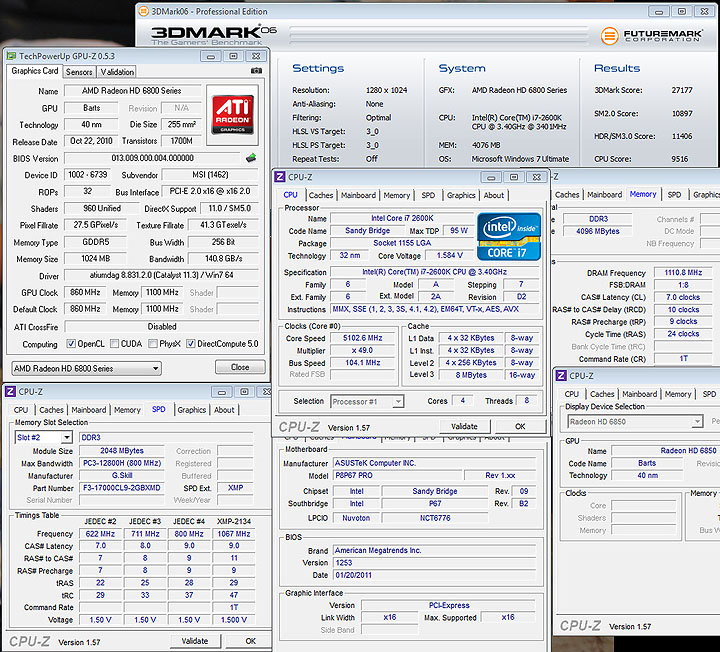Image resolution: width=720 pixels, height=652 pixels.
Task: Click the Graphics CPU-Z window's Z icon
Action: coord(561,376)
